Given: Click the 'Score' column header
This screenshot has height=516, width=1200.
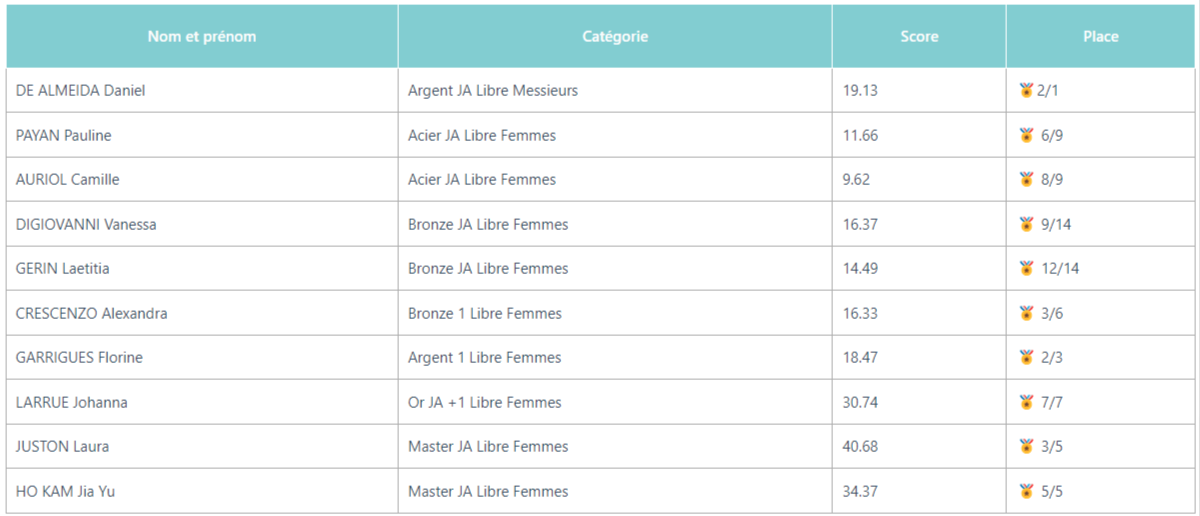Looking at the screenshot, I should tap(919, 36).
